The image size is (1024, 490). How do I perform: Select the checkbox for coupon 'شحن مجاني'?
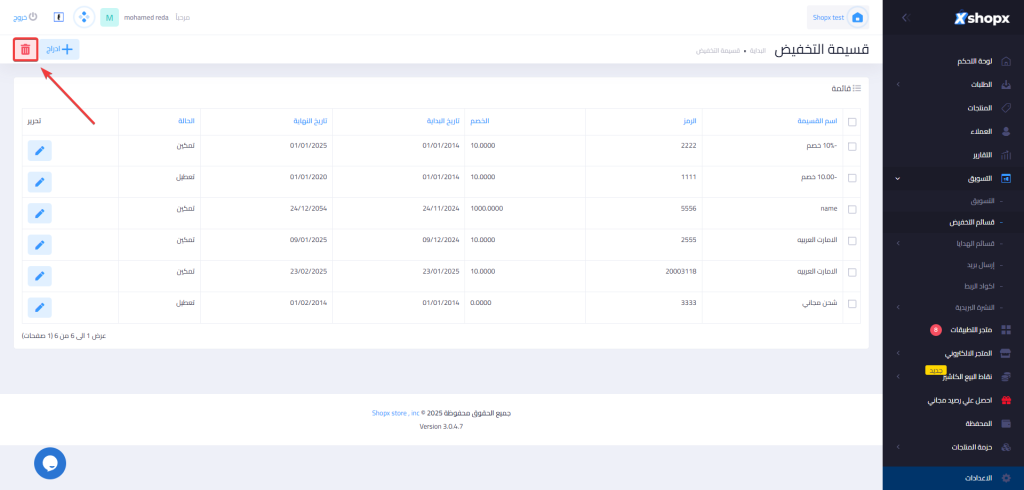pyautogui.click(x=852, y=303)
